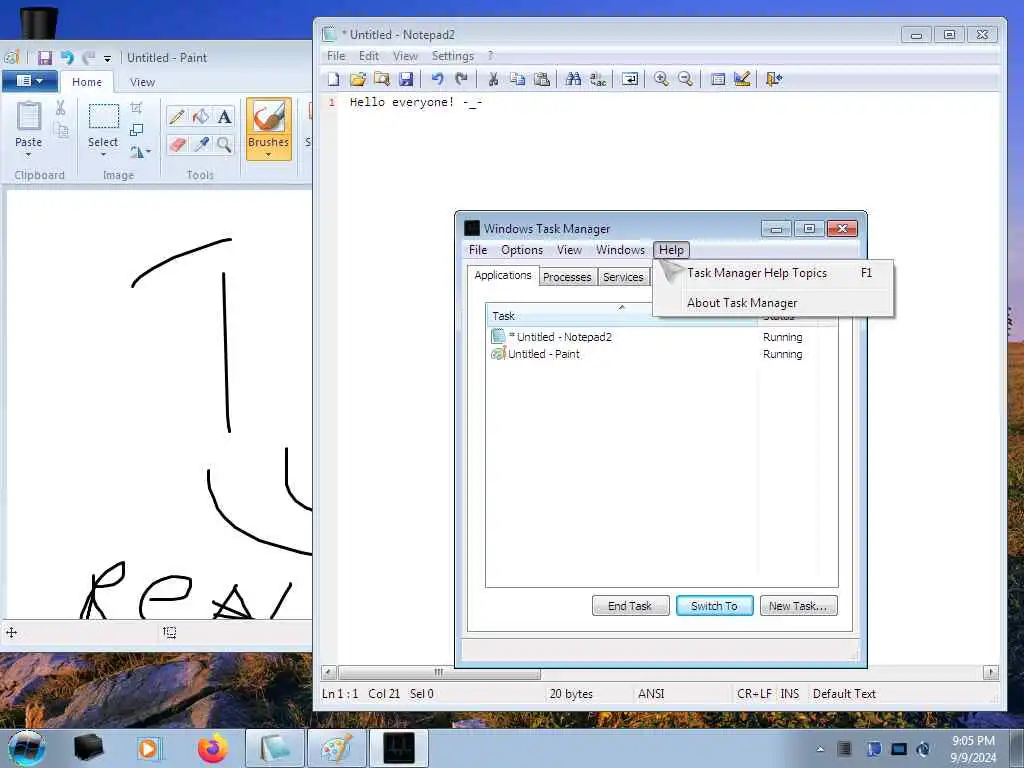This screenshot has height=768, width=1024.
Task: Click the End Task button
Action: (630, 606)
